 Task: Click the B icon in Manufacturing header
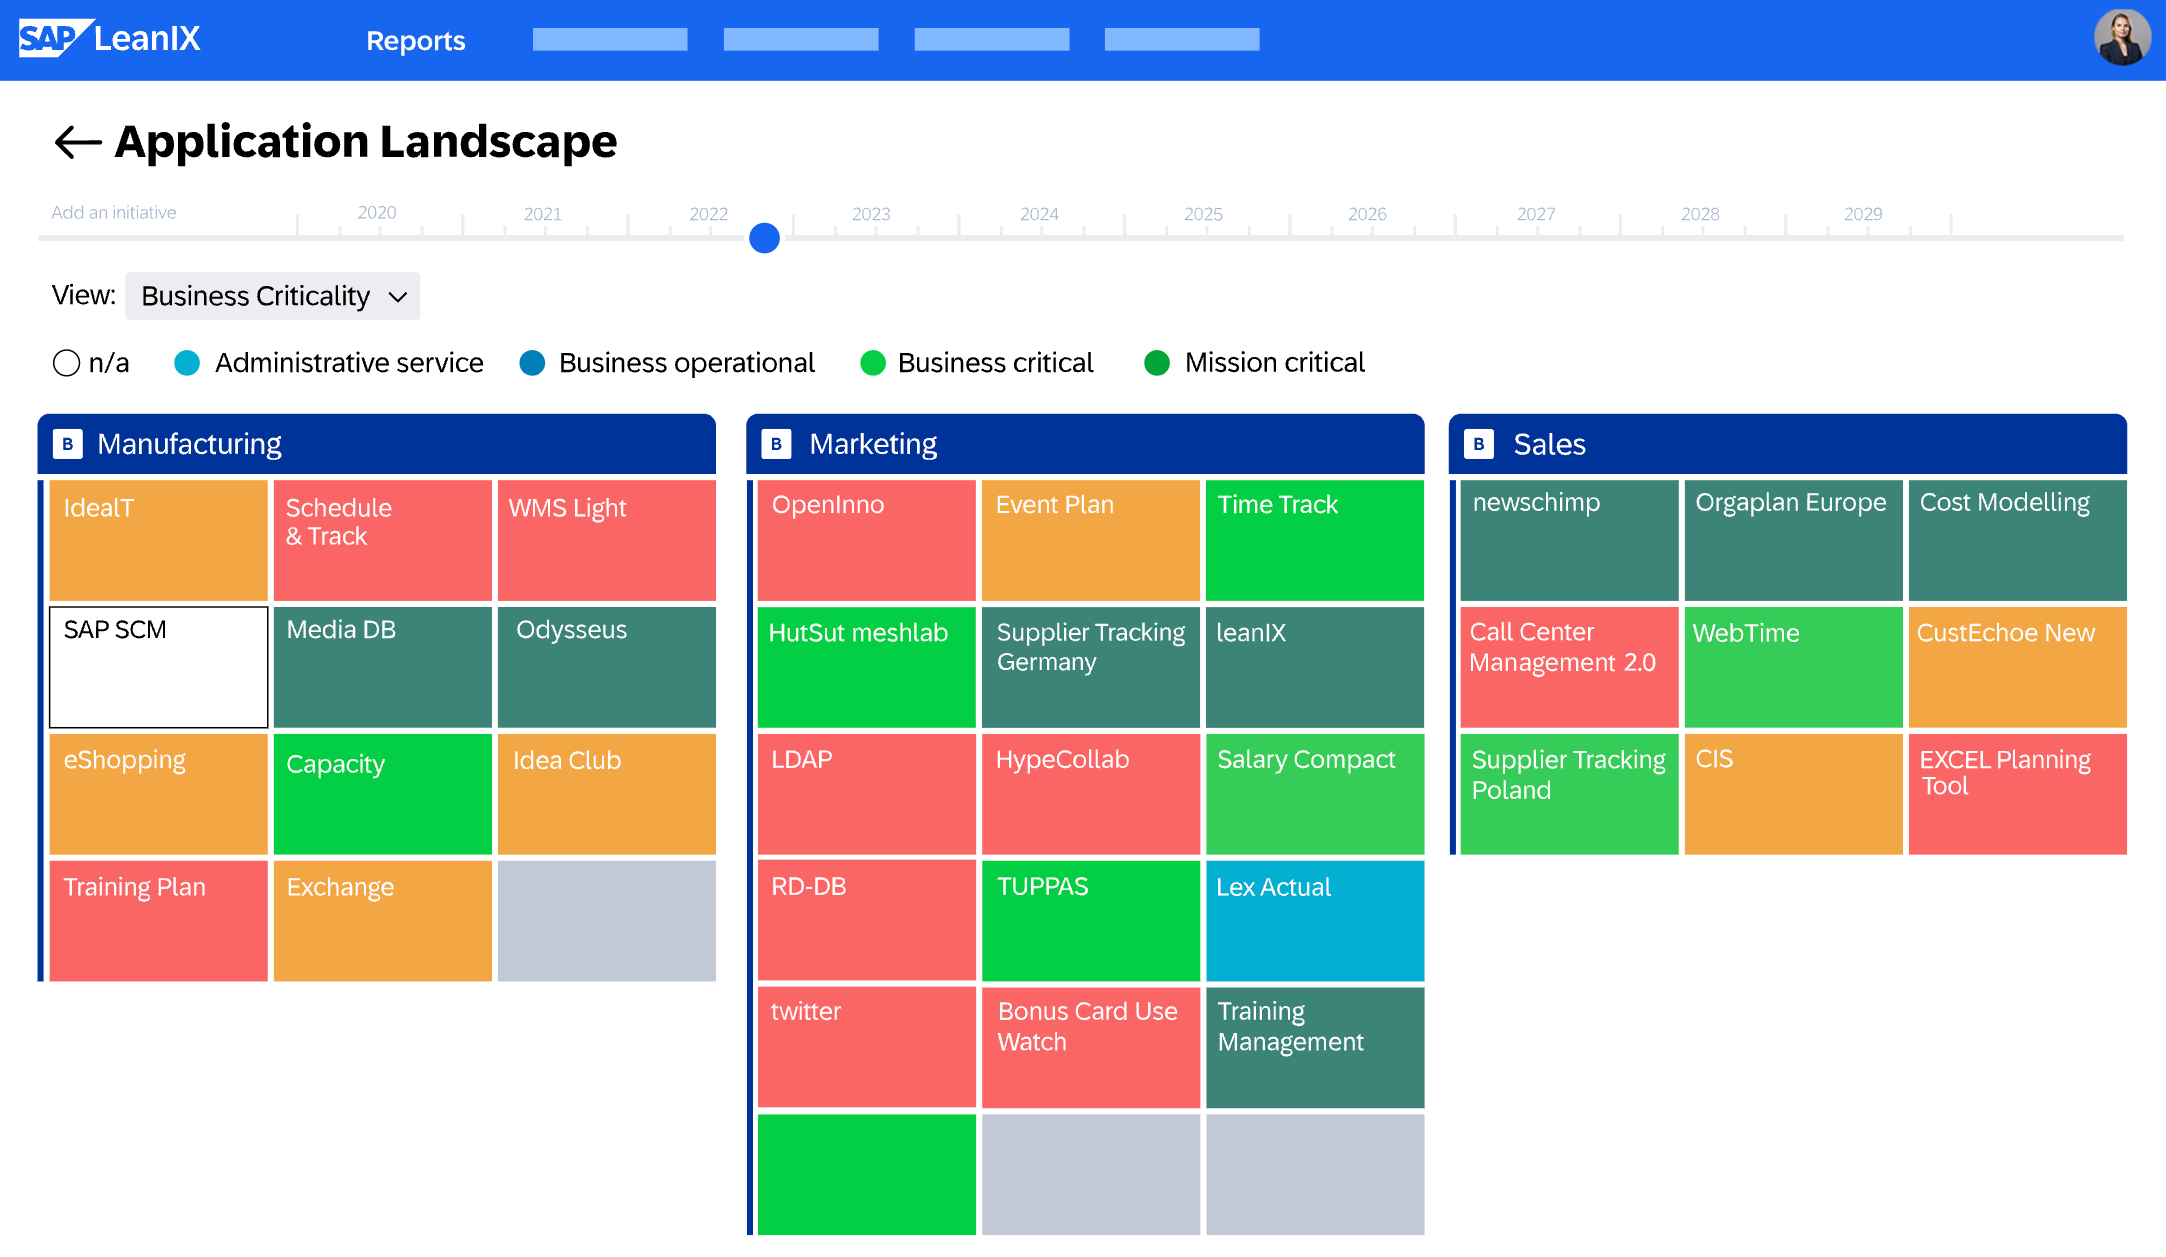click(x=68, y=444)
